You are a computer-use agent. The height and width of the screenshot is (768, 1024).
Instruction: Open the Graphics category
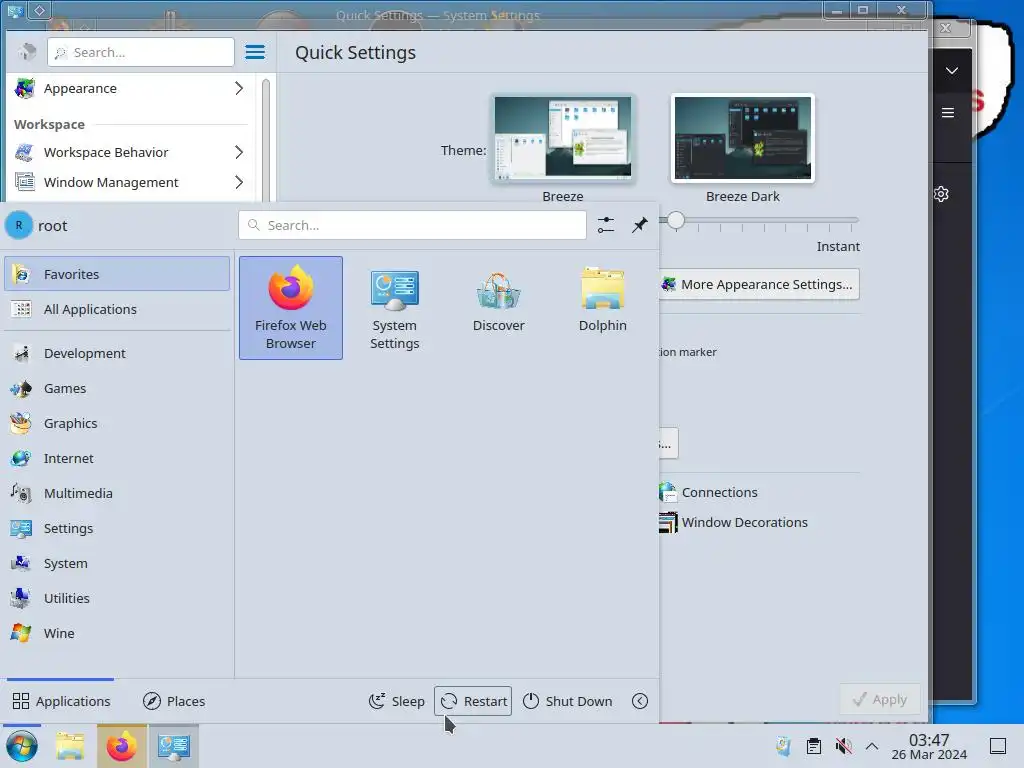tap(117, 423)
